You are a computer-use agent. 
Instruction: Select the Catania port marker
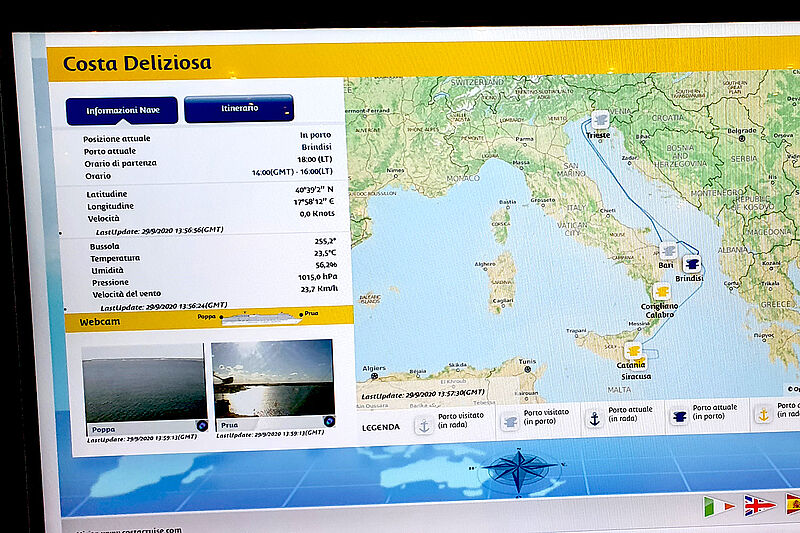click(x=634, y=351)
